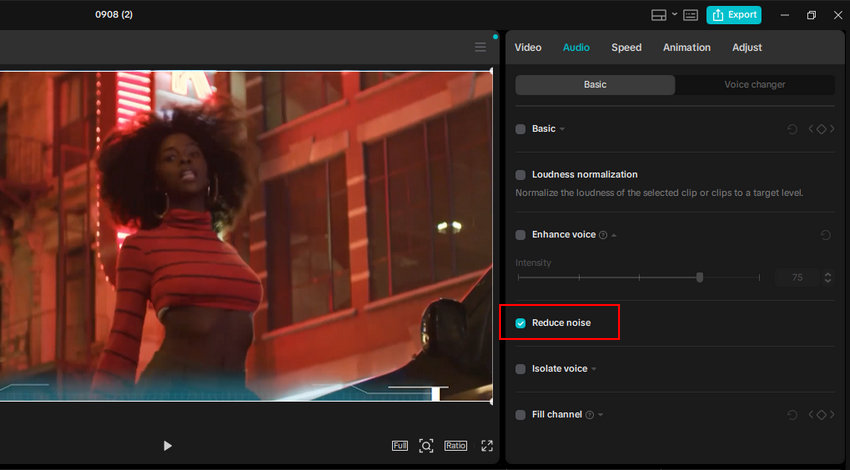Screen dimensions: 850x470
Task: Open the Animation tab
Action: tap(686, 47)
